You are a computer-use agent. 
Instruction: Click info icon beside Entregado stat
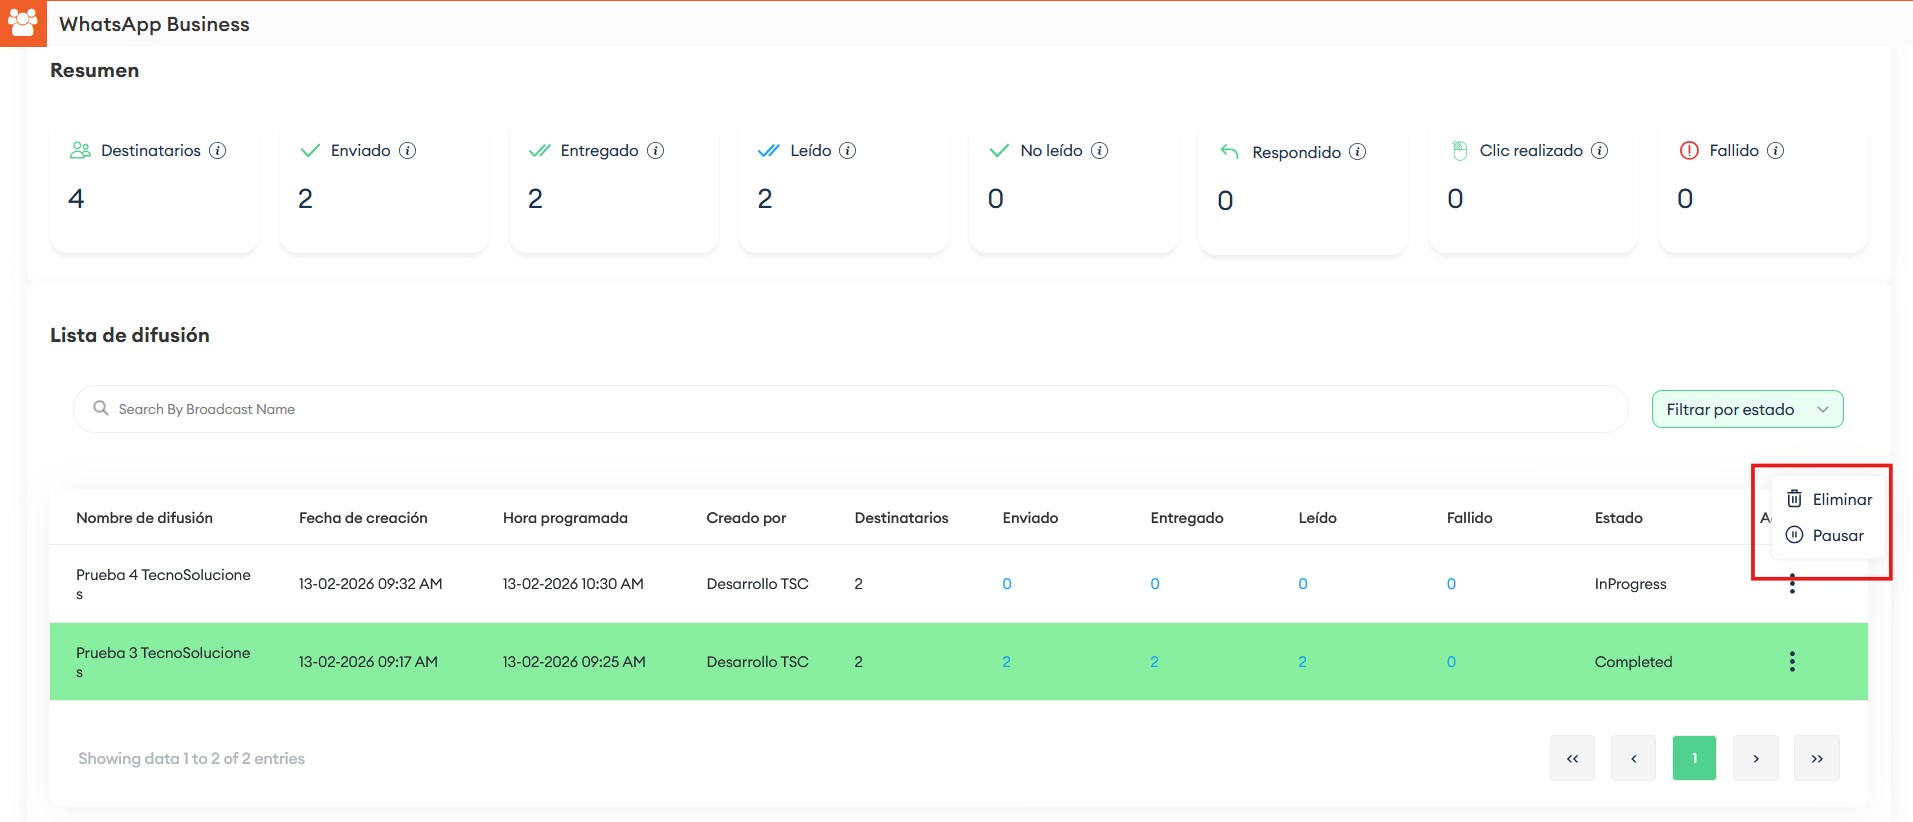[x=655, y=150]
